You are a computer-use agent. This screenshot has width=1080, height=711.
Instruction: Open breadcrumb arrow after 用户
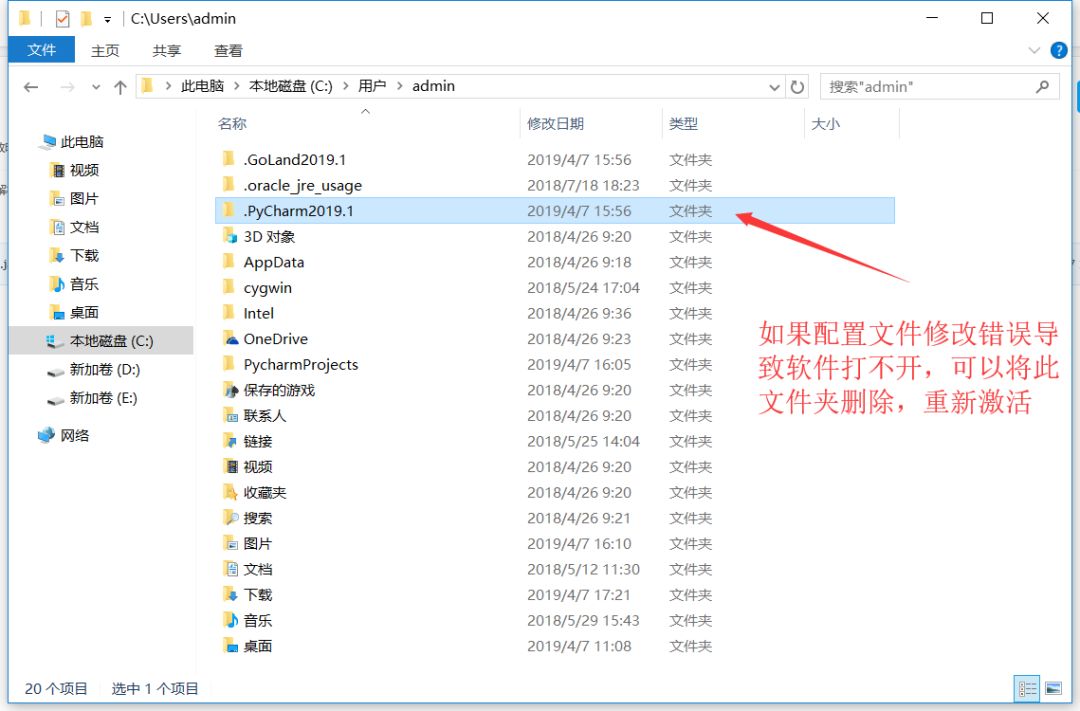(402, 86)
